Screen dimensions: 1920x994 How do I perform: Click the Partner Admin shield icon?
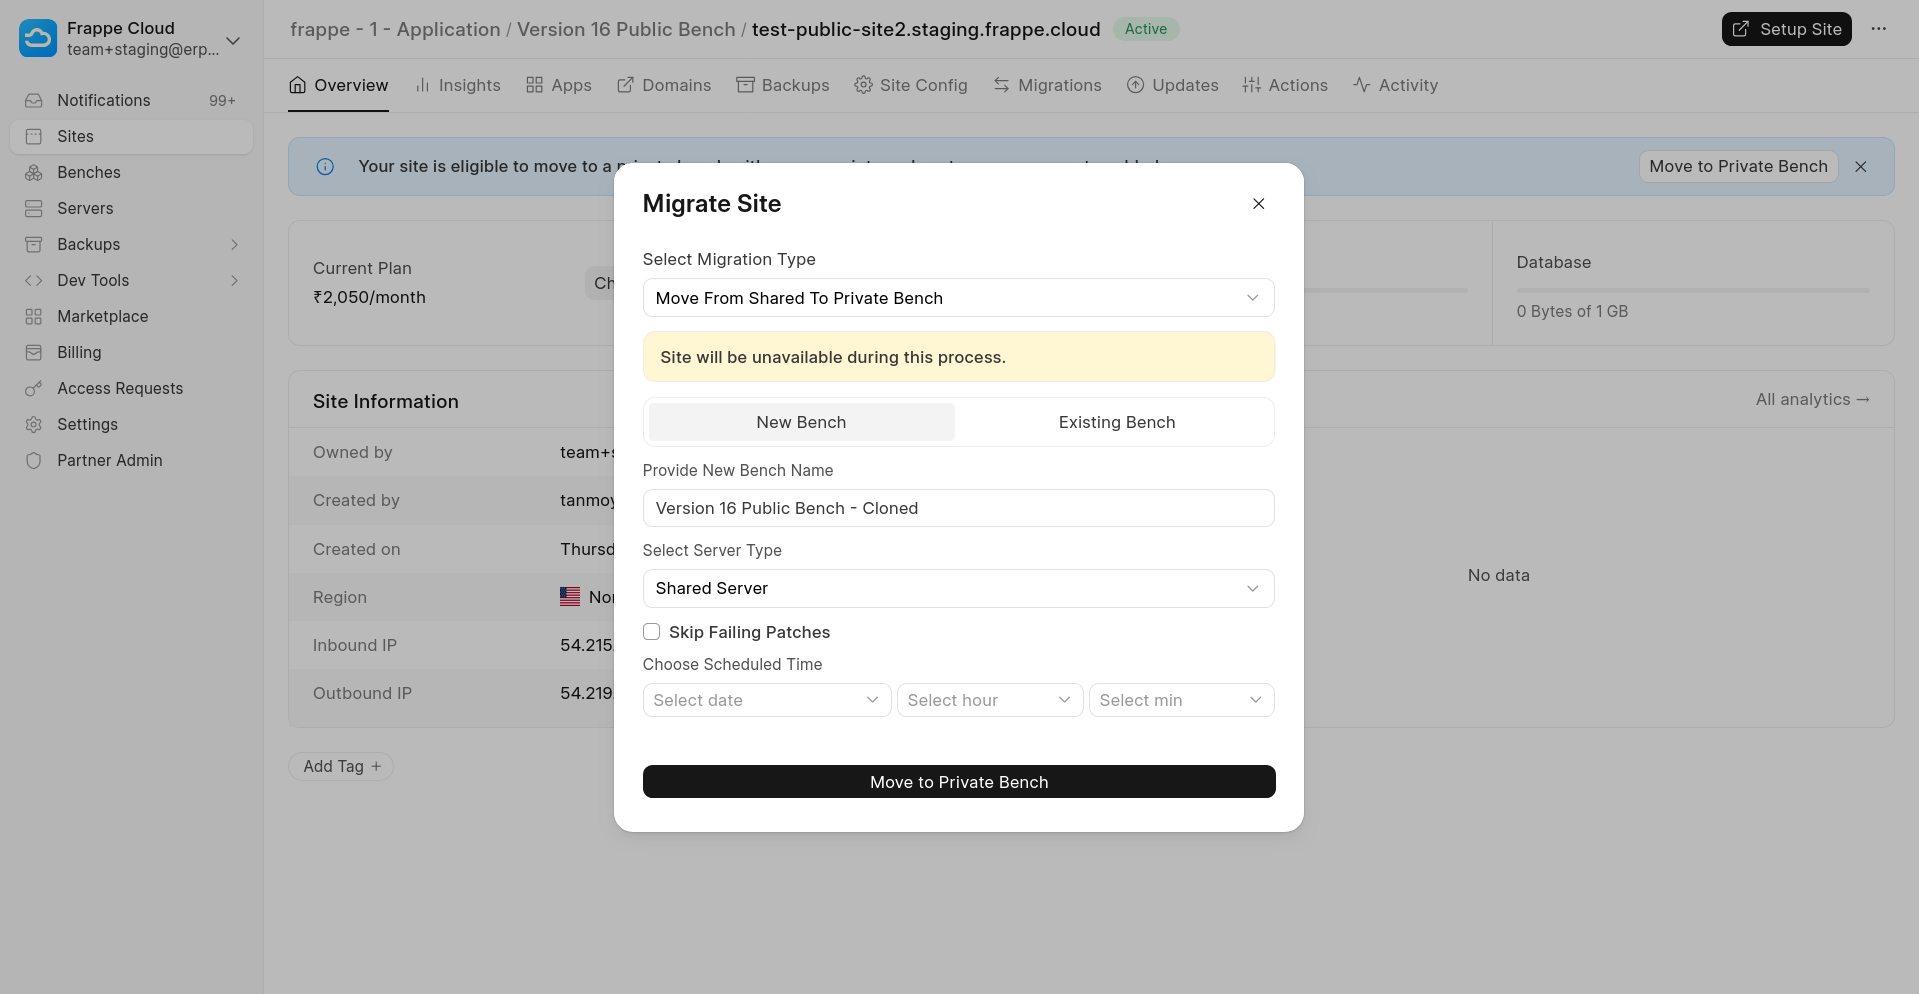click(34, 461)
